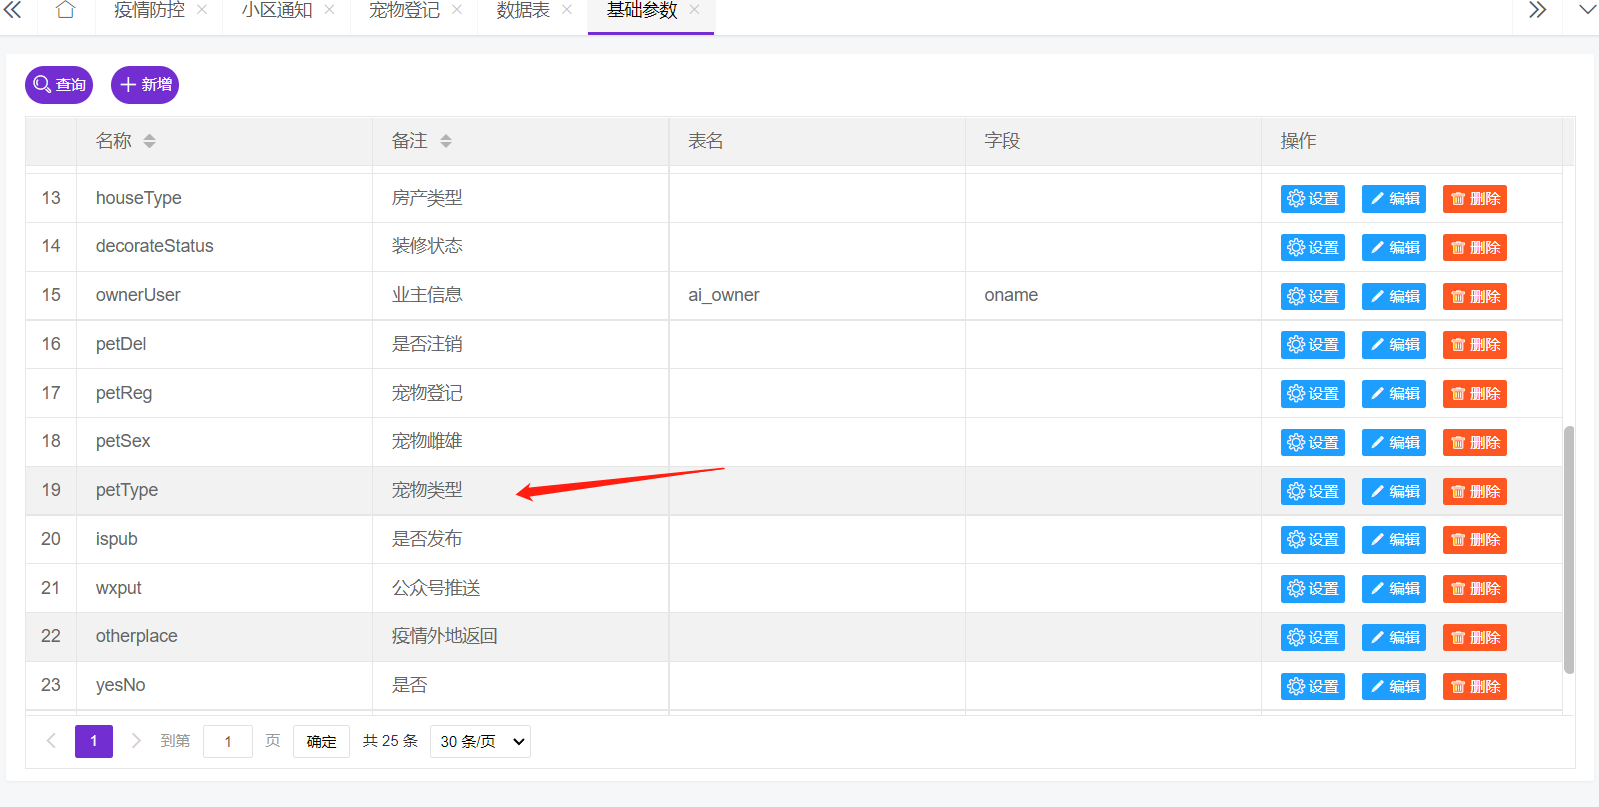Delete the petReg row
The height and width of the screenshot is (807, 1599).
1475,394
